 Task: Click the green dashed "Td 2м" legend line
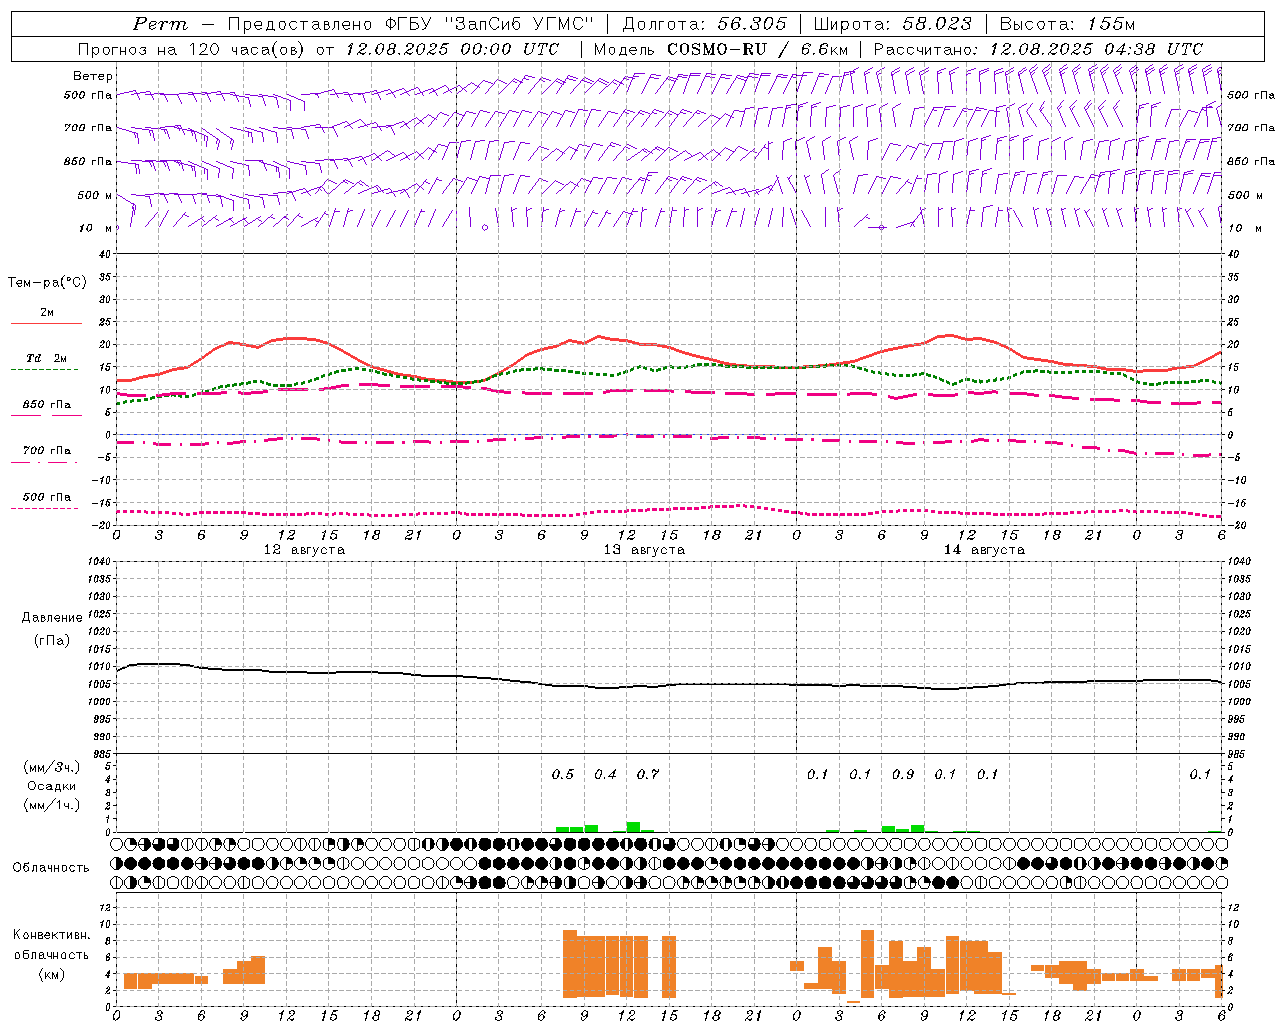point(44,369)
